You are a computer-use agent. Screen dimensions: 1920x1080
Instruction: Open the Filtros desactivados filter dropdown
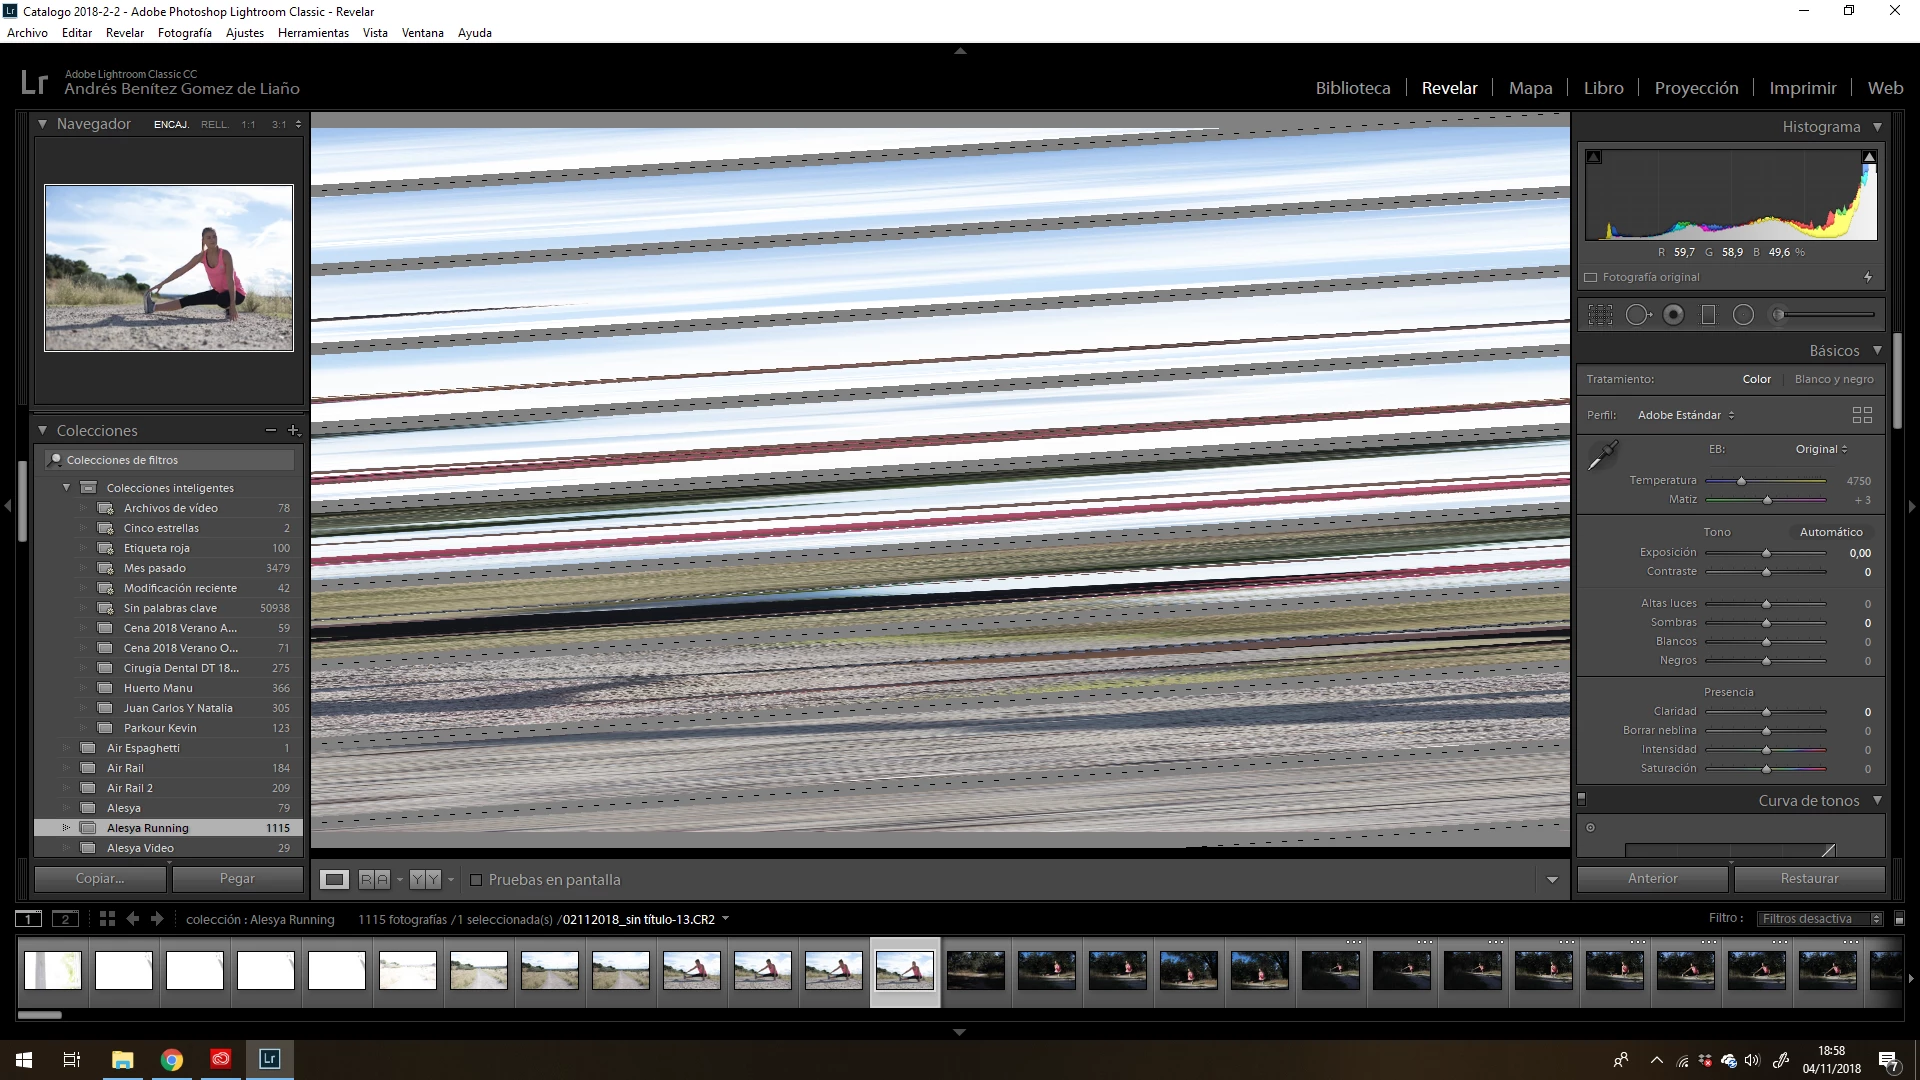(1820, 919)
